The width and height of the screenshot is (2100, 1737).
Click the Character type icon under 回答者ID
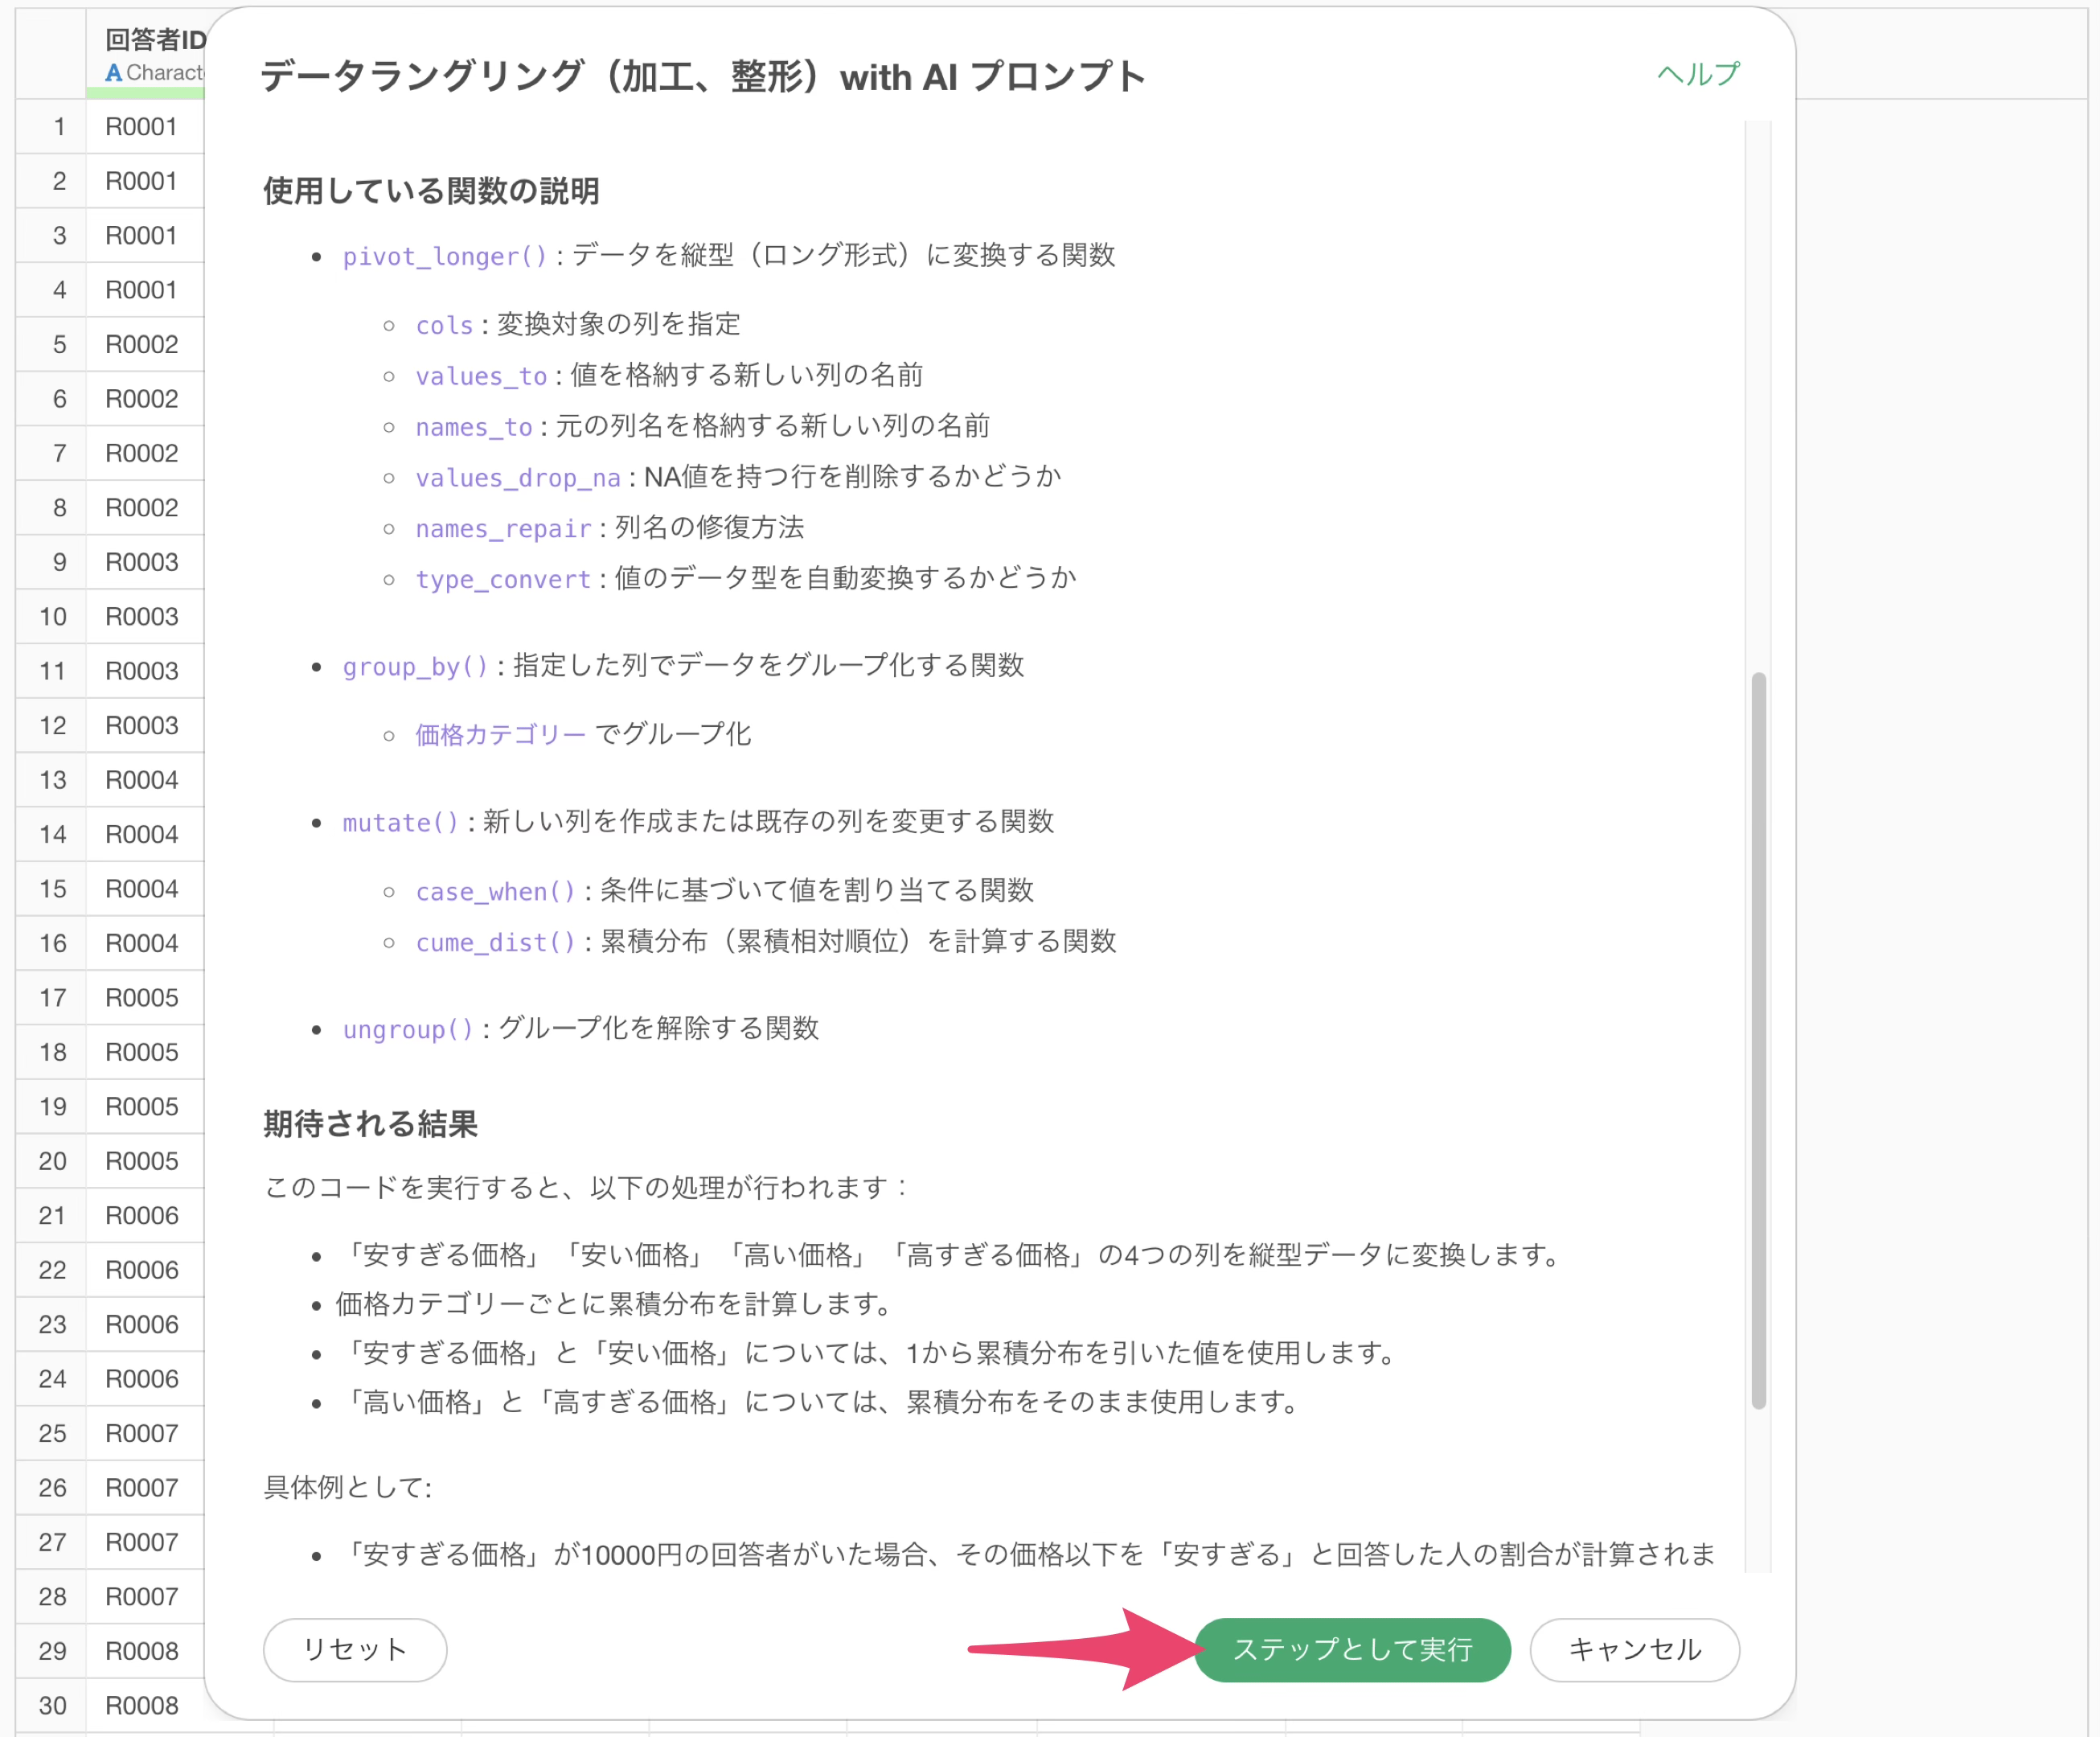(113, 73)
